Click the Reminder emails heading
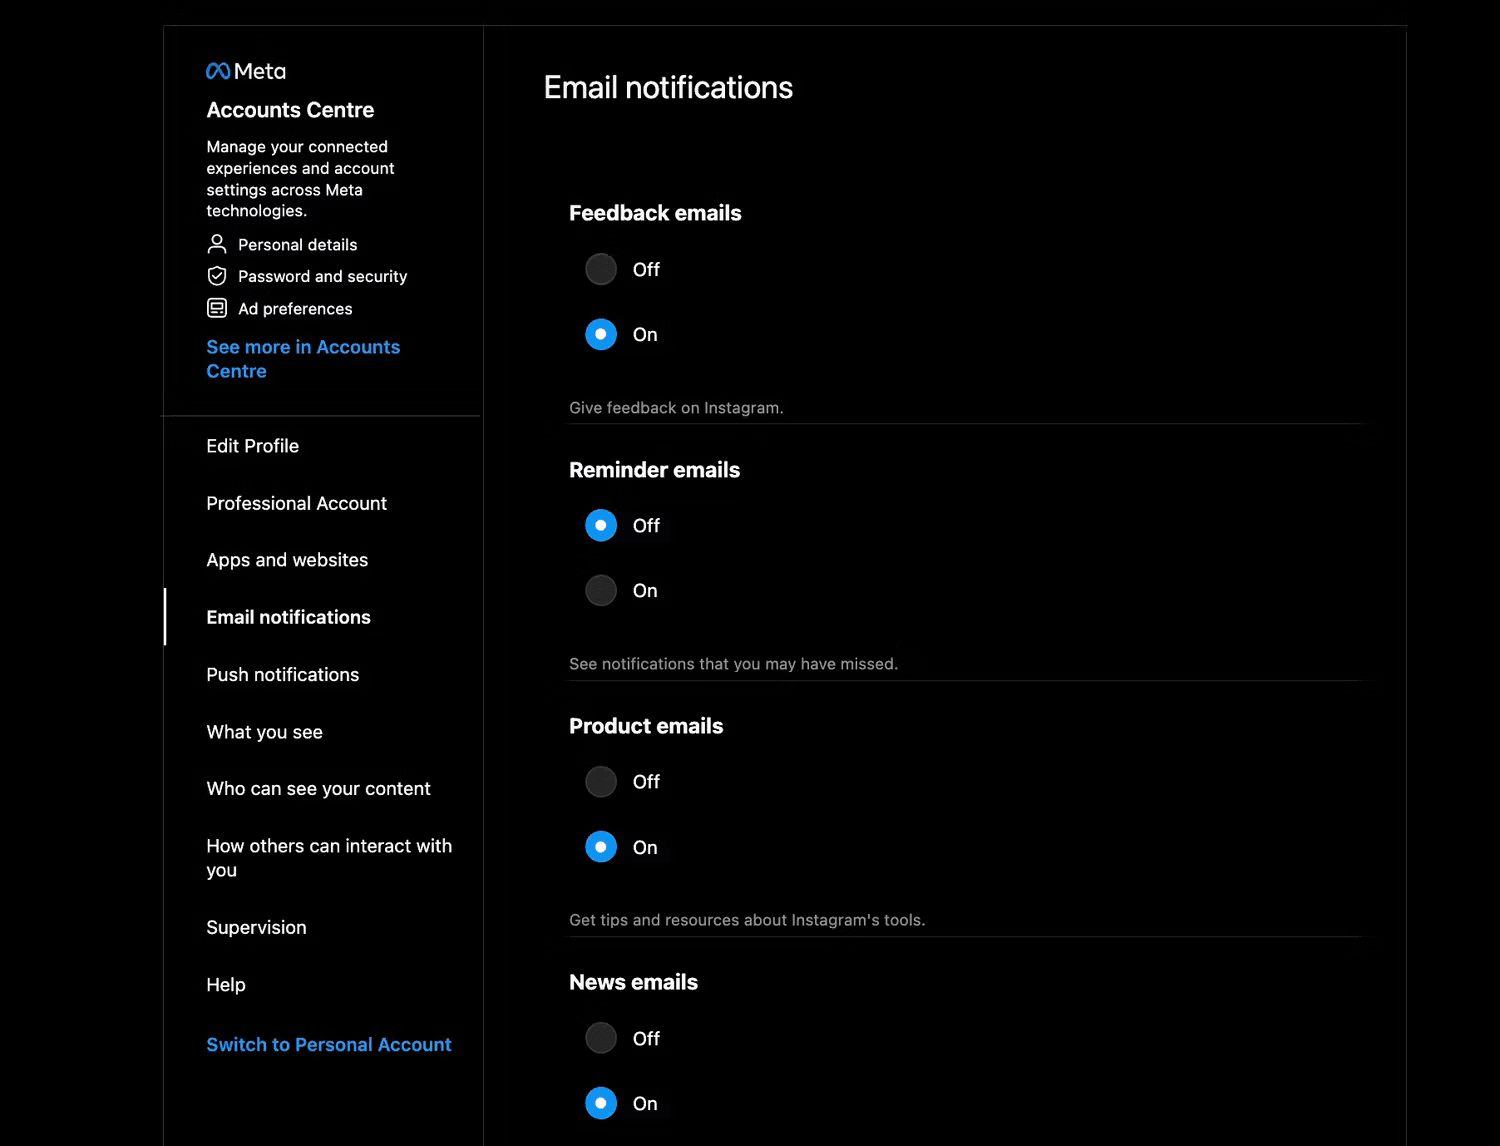This screenshot has height=1146, width=1500. click(x=654, y=470)
